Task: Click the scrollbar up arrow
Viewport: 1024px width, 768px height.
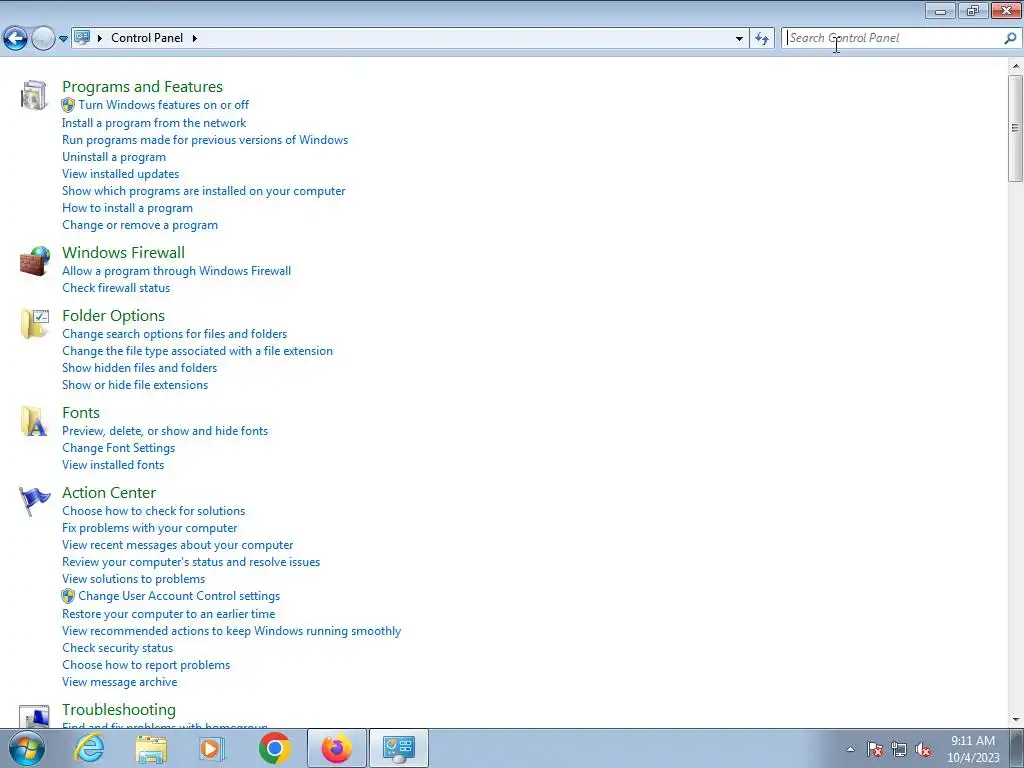Action: pos(1015,66)
